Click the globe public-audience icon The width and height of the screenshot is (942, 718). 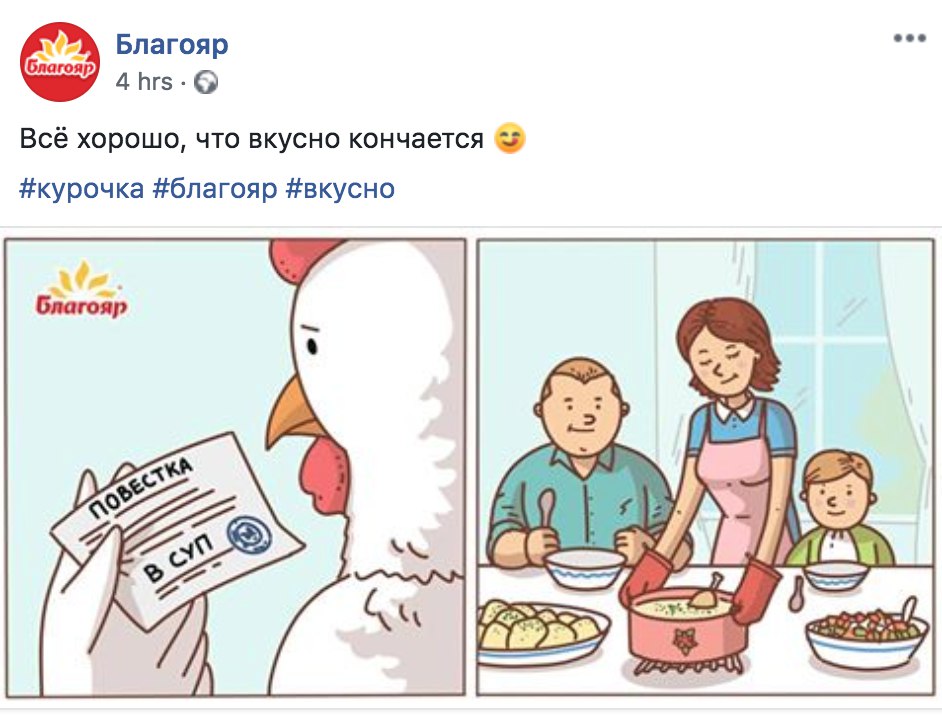pos(206,82)
